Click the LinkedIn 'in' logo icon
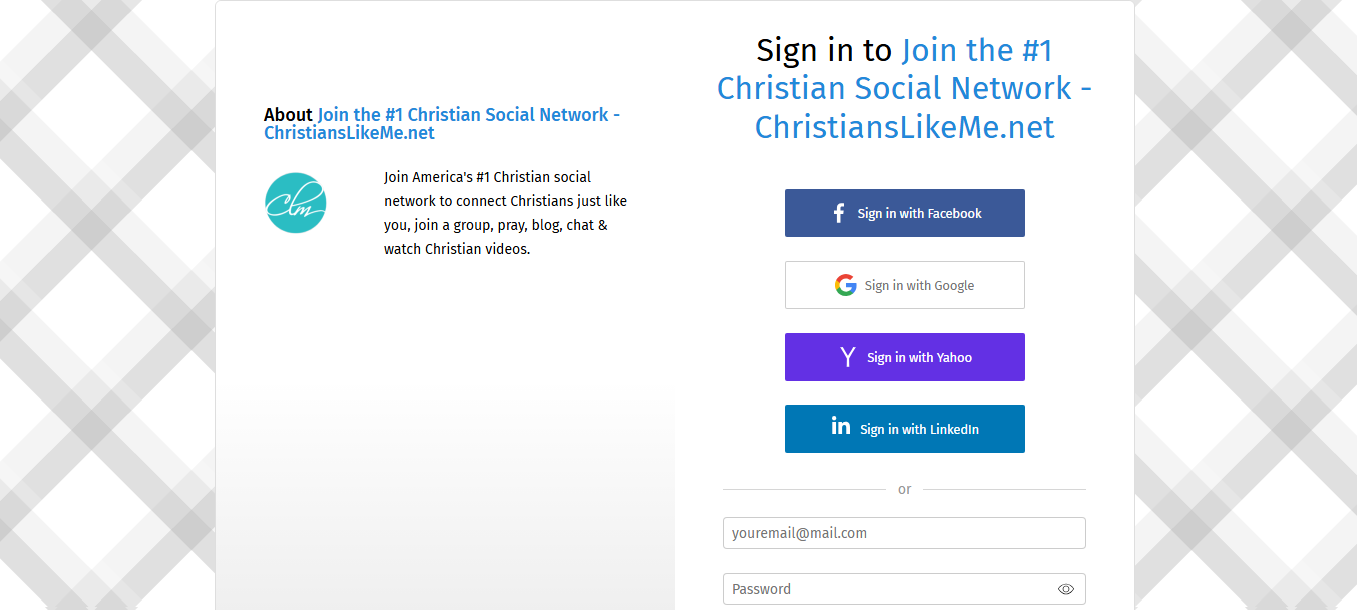Image resolution: width=1357 pixels, height=610 pixels. coord(841,426)
